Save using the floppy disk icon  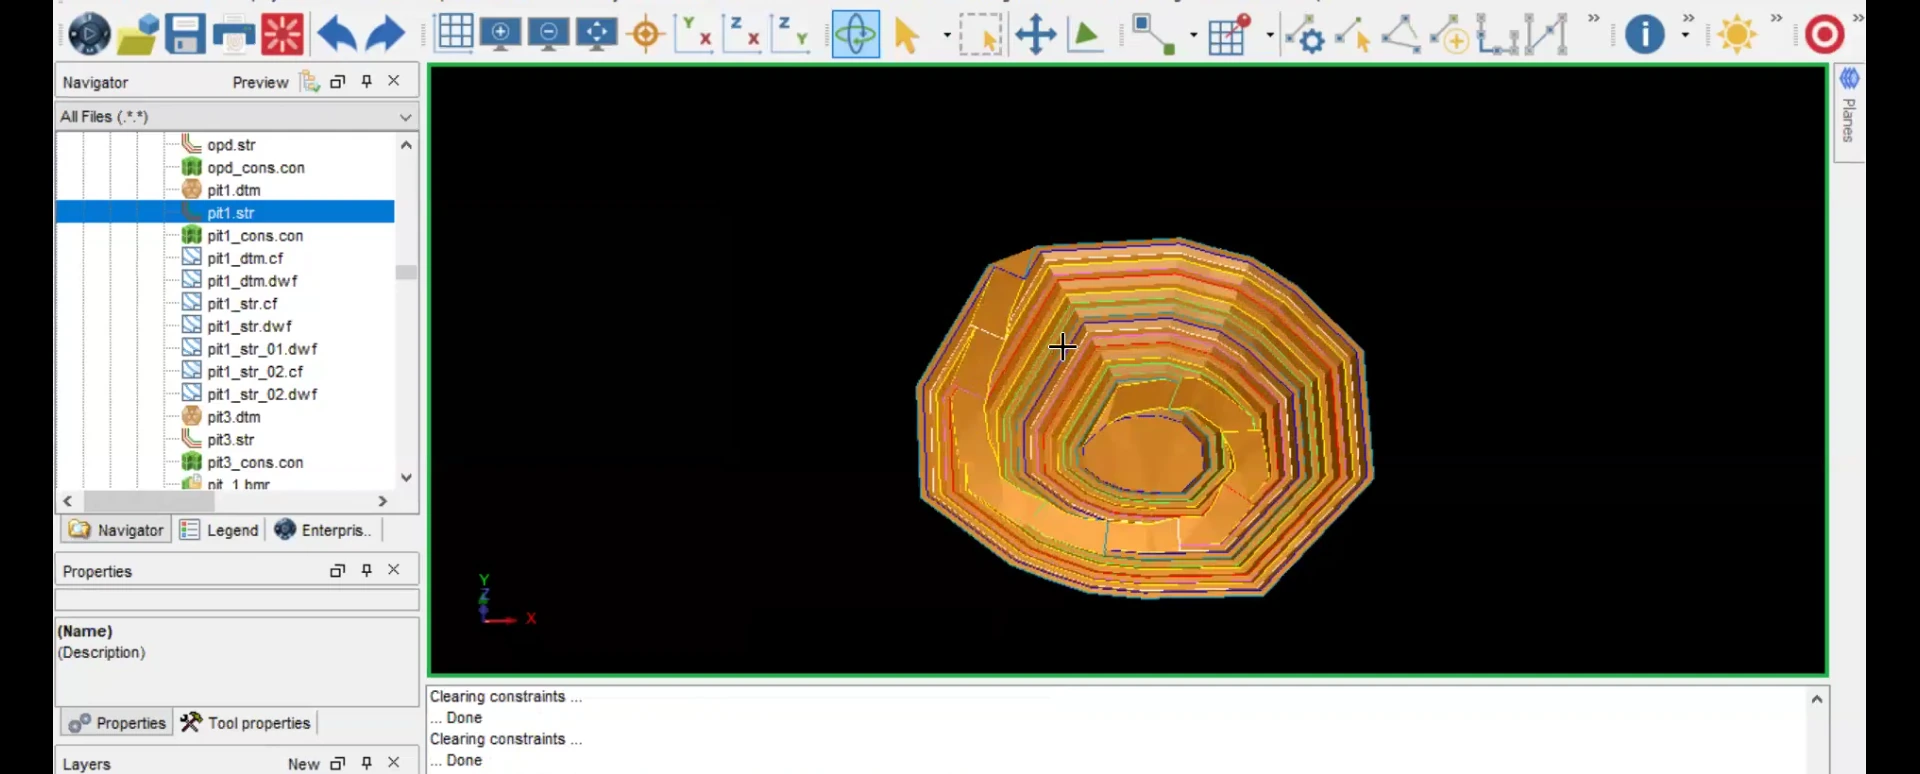[x=185, y=34]
